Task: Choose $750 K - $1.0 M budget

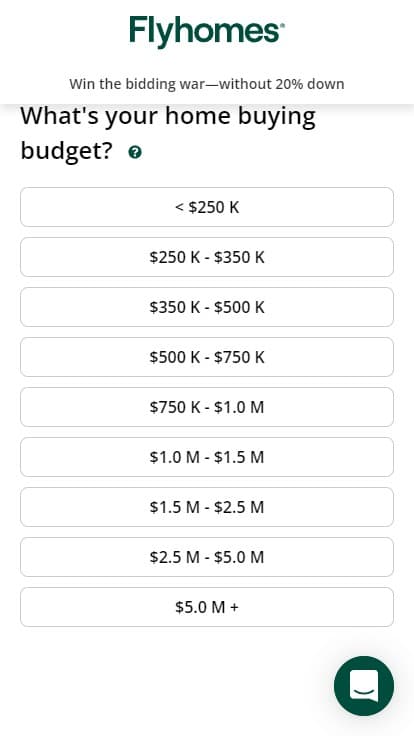Action: pos(207,407)
